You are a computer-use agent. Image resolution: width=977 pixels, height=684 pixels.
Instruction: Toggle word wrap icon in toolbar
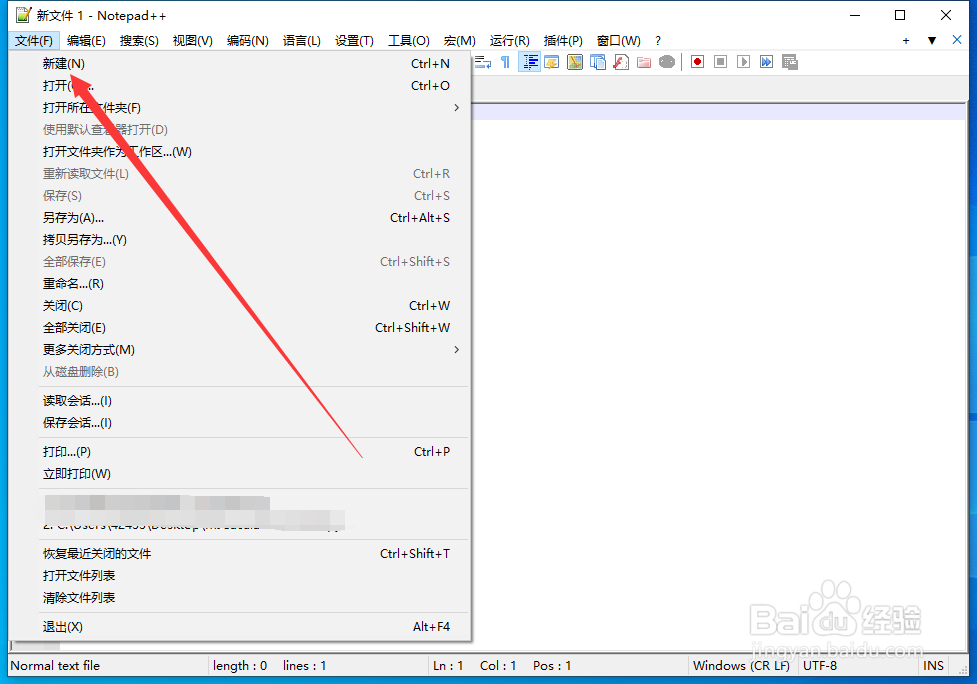pos(483,62)
